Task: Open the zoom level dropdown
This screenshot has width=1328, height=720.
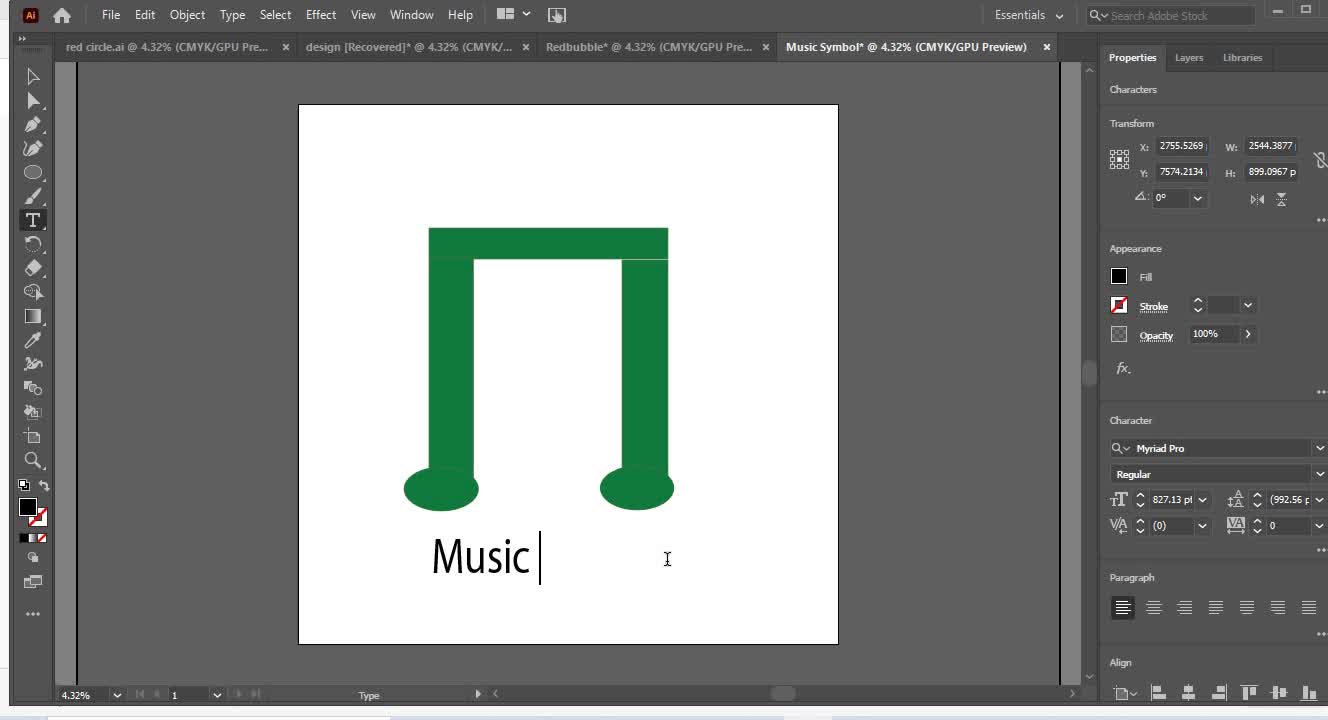Action: [x=117, y=695]
